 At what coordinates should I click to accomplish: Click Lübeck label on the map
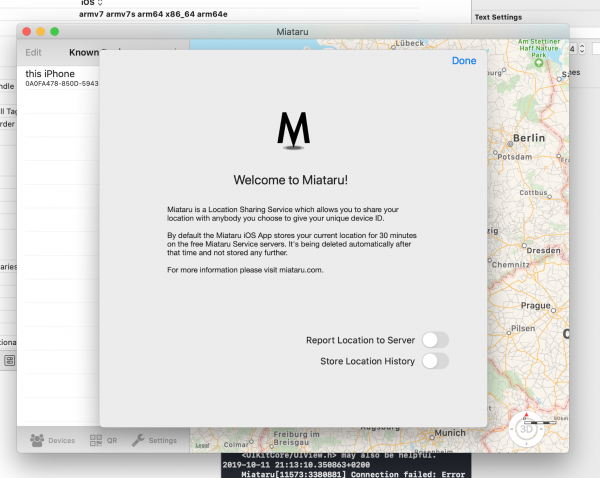click(x=409, y=43)
